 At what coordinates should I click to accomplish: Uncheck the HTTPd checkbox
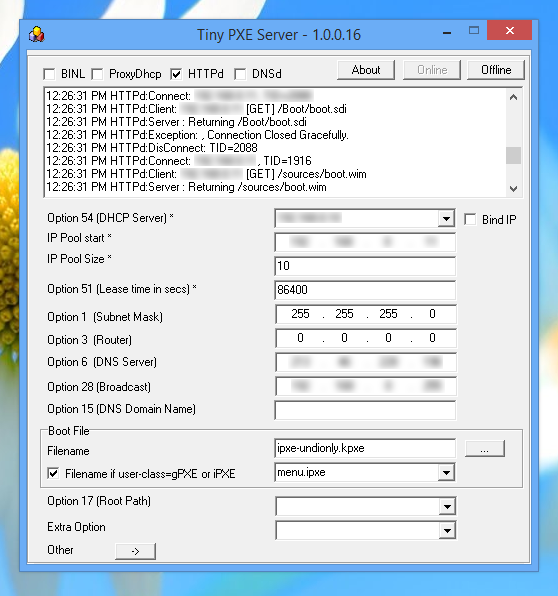tap(176, 74)
